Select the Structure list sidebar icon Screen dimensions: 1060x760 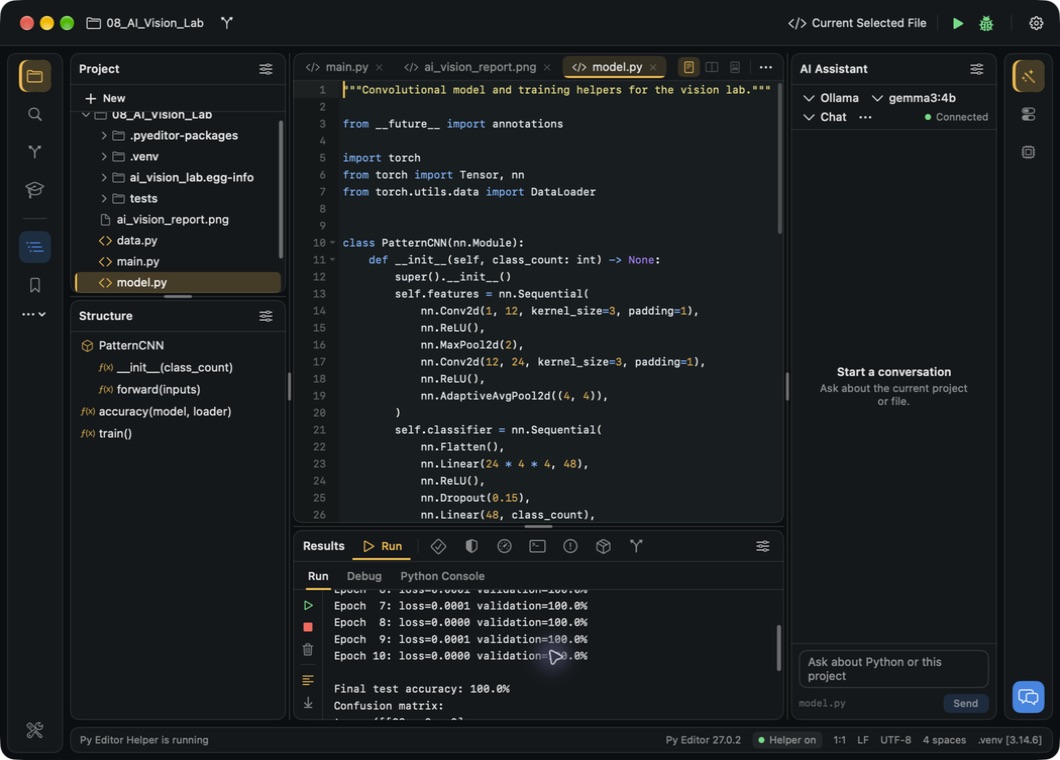(34, 247)
